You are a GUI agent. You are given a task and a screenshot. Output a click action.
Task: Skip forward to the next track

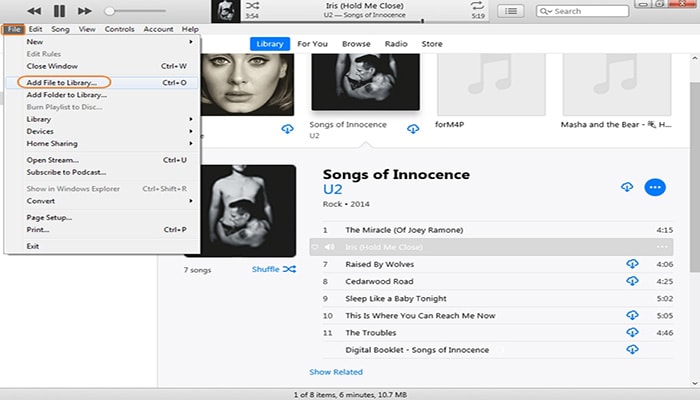coord(84,11)
